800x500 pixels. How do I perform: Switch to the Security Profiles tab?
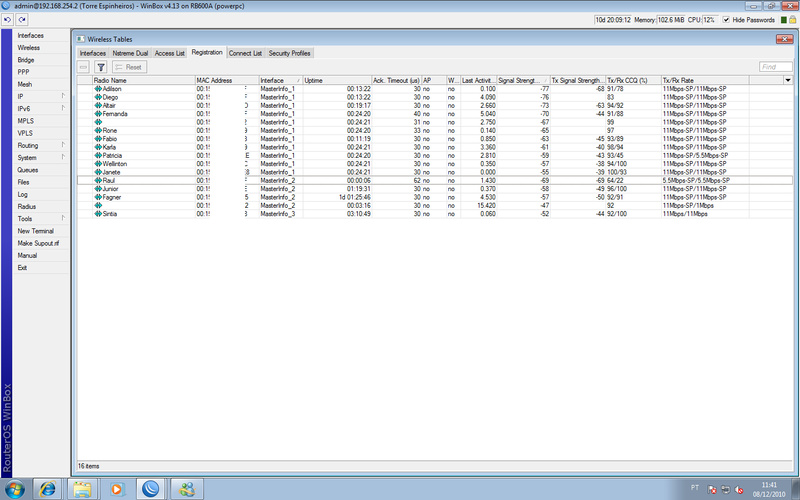point(289,53)
